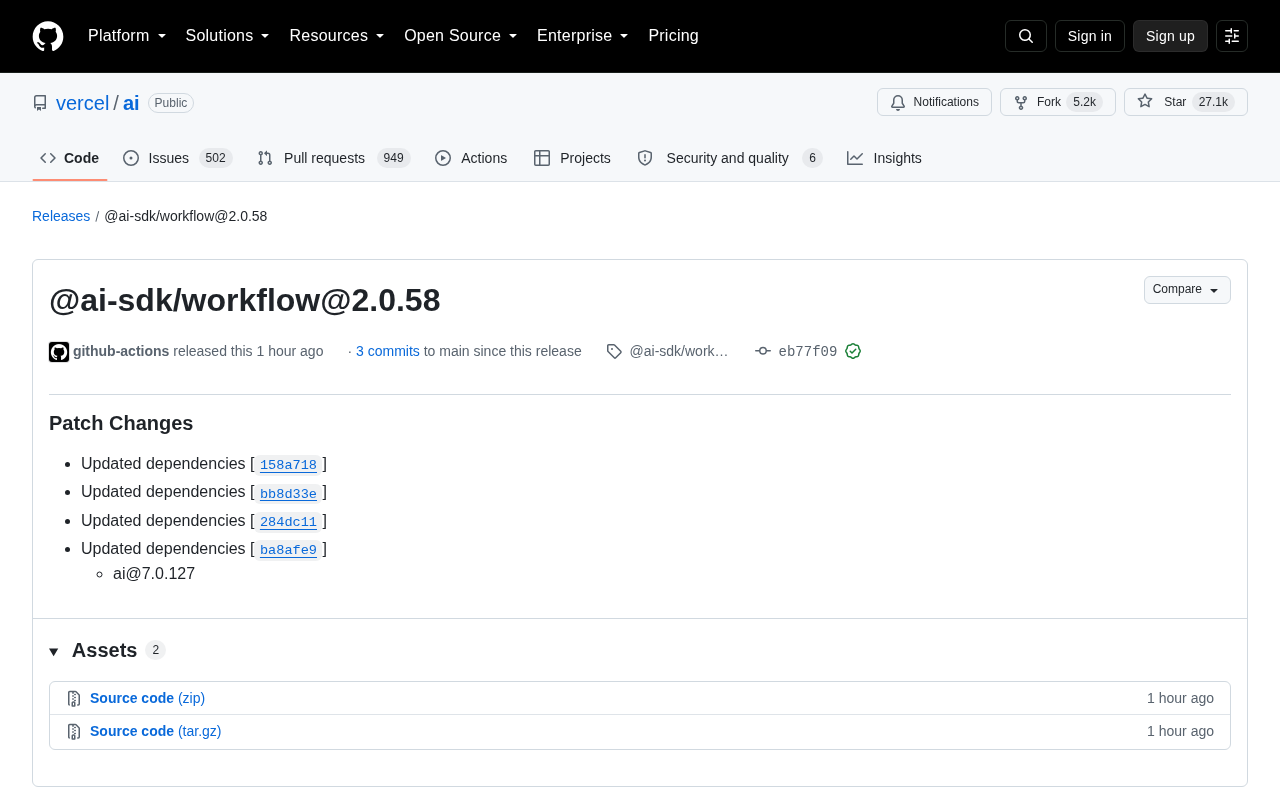Open the Actions tab
This screenshot has width=1280, height=800.
471,158
